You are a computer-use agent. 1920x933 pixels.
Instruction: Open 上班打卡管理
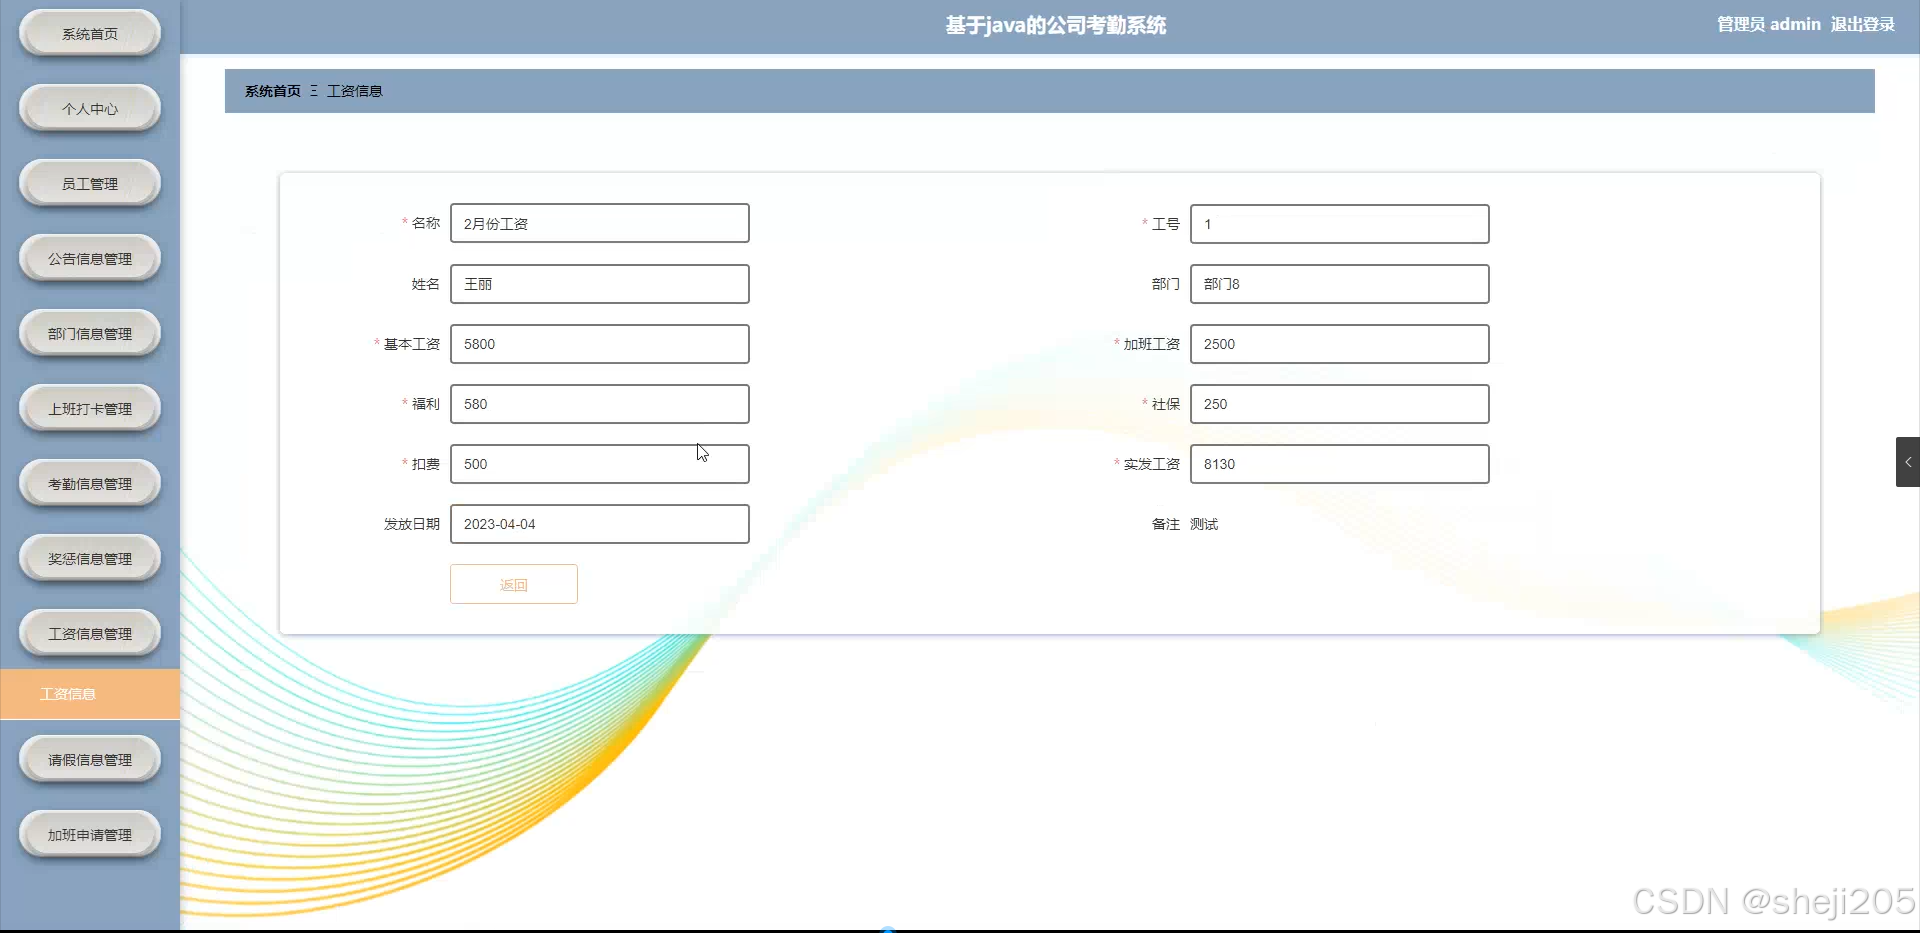(89, 408)
